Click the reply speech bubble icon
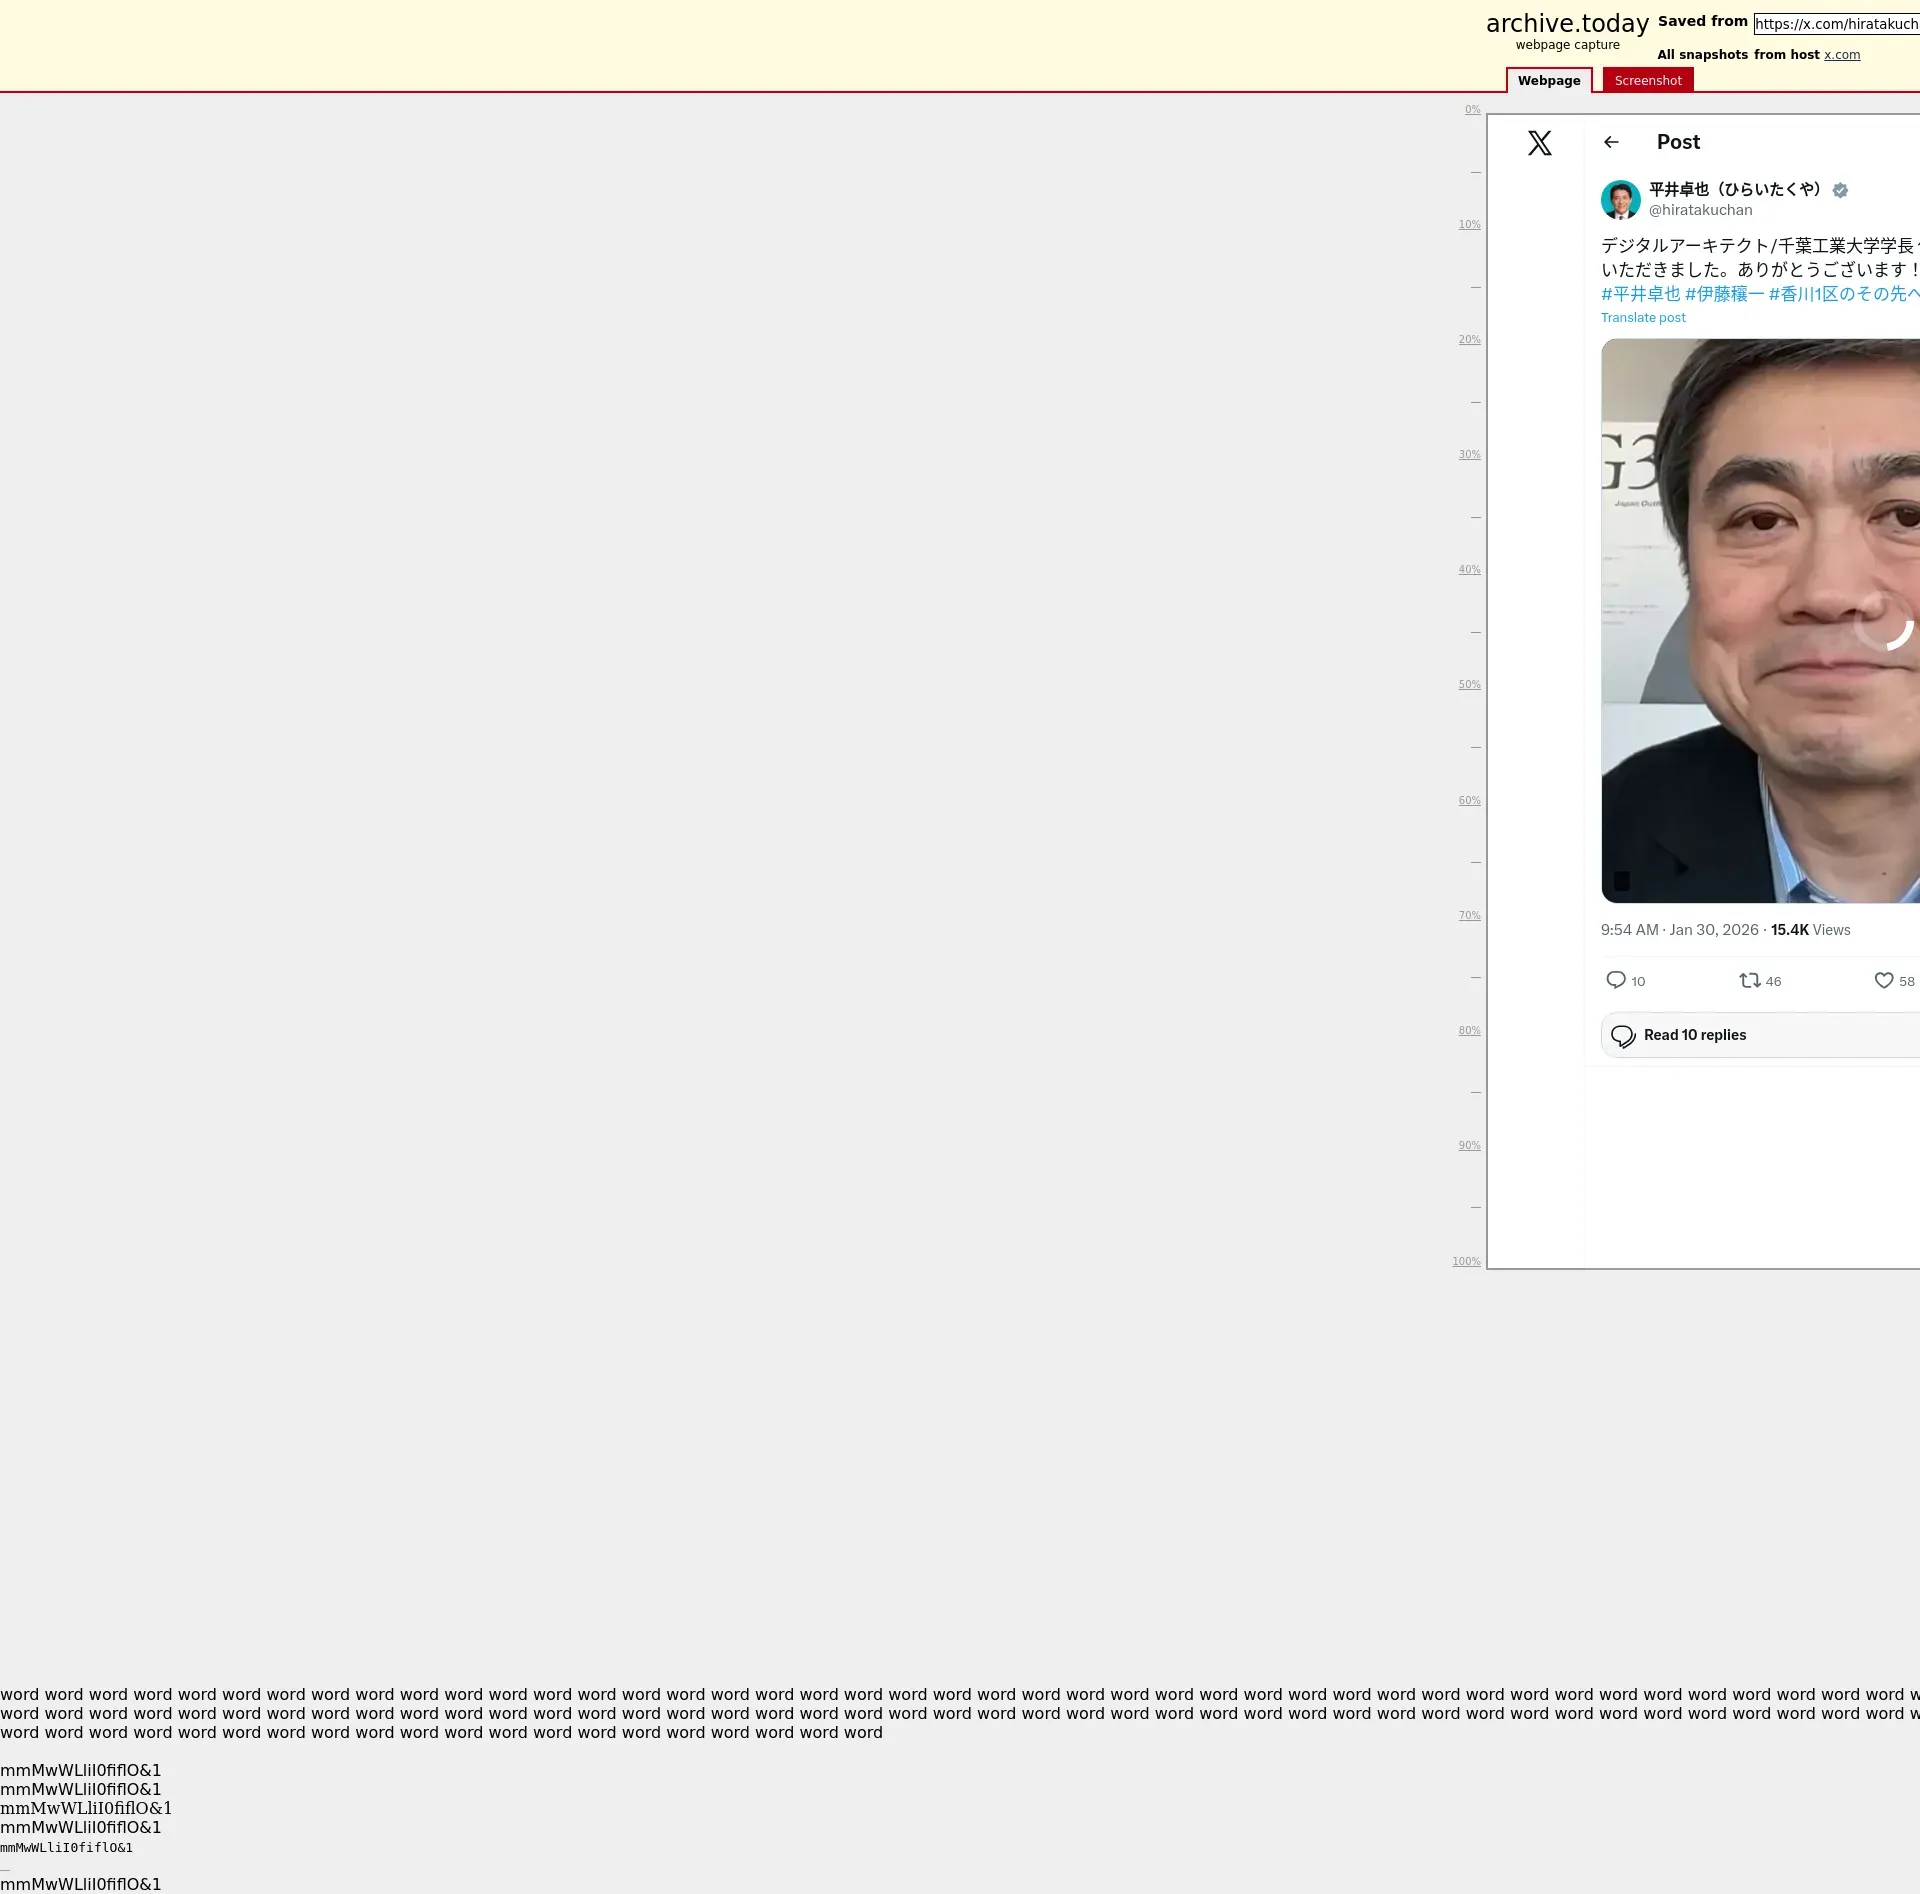This screenshot has height=1894, width=1920. [1615, 980]
